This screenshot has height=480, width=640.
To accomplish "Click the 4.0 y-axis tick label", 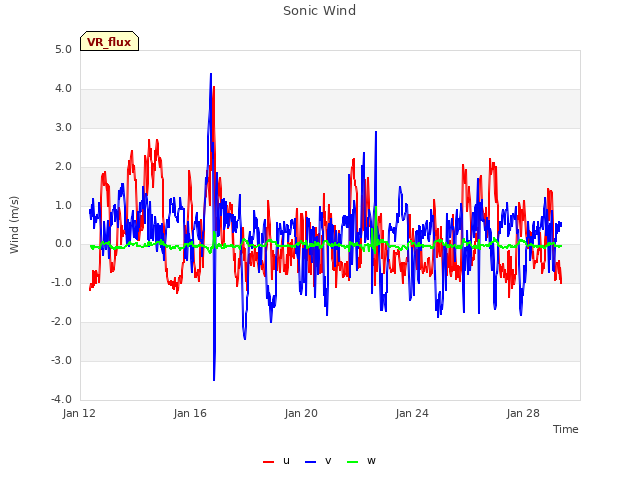I will [63, 89].
